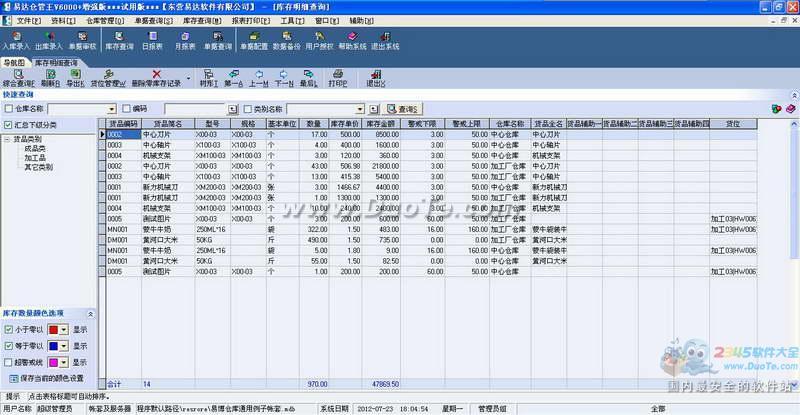Switch to the 导航图 tab
The width and height of the screenshot is (800, 415).
(16, 62)
